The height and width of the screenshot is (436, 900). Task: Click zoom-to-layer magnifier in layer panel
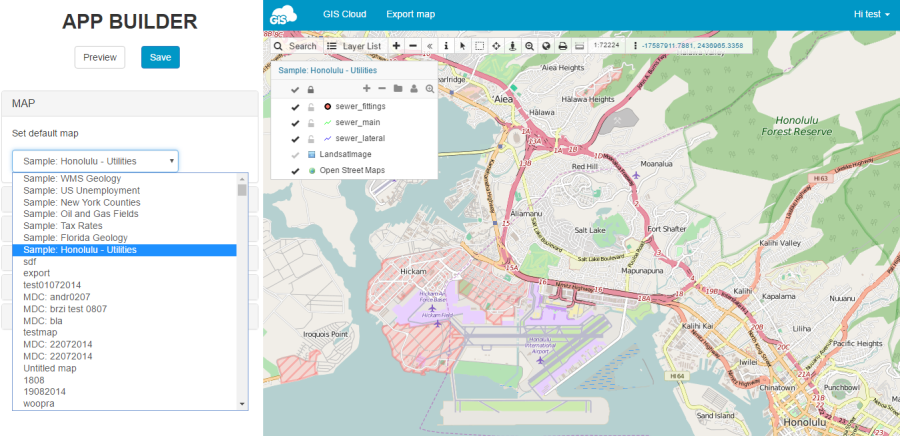tap(429, 89)
